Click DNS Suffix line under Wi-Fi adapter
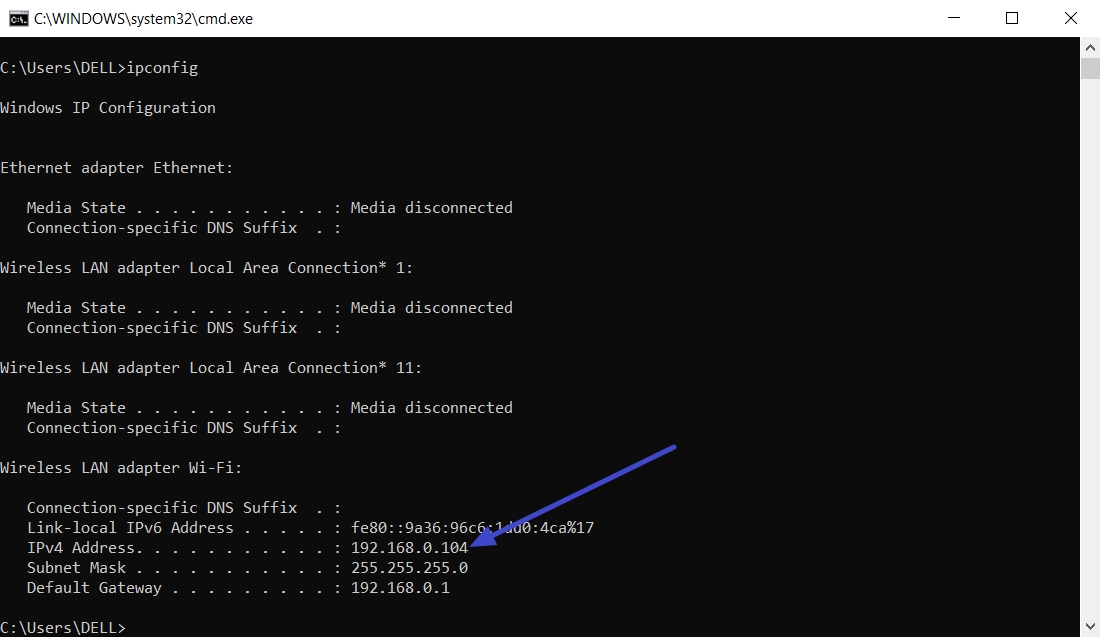This screenshot has height=637, width=1100. [x=184, y=508]
